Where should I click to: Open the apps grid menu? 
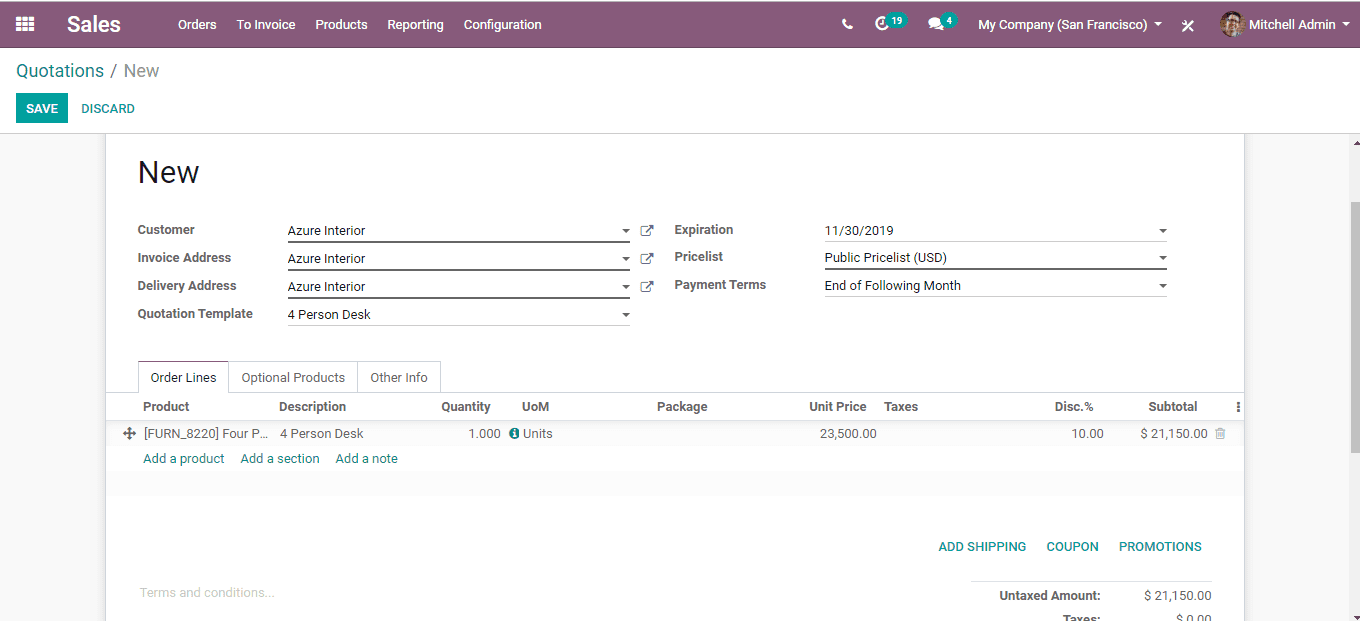click(x=25, y=24)
